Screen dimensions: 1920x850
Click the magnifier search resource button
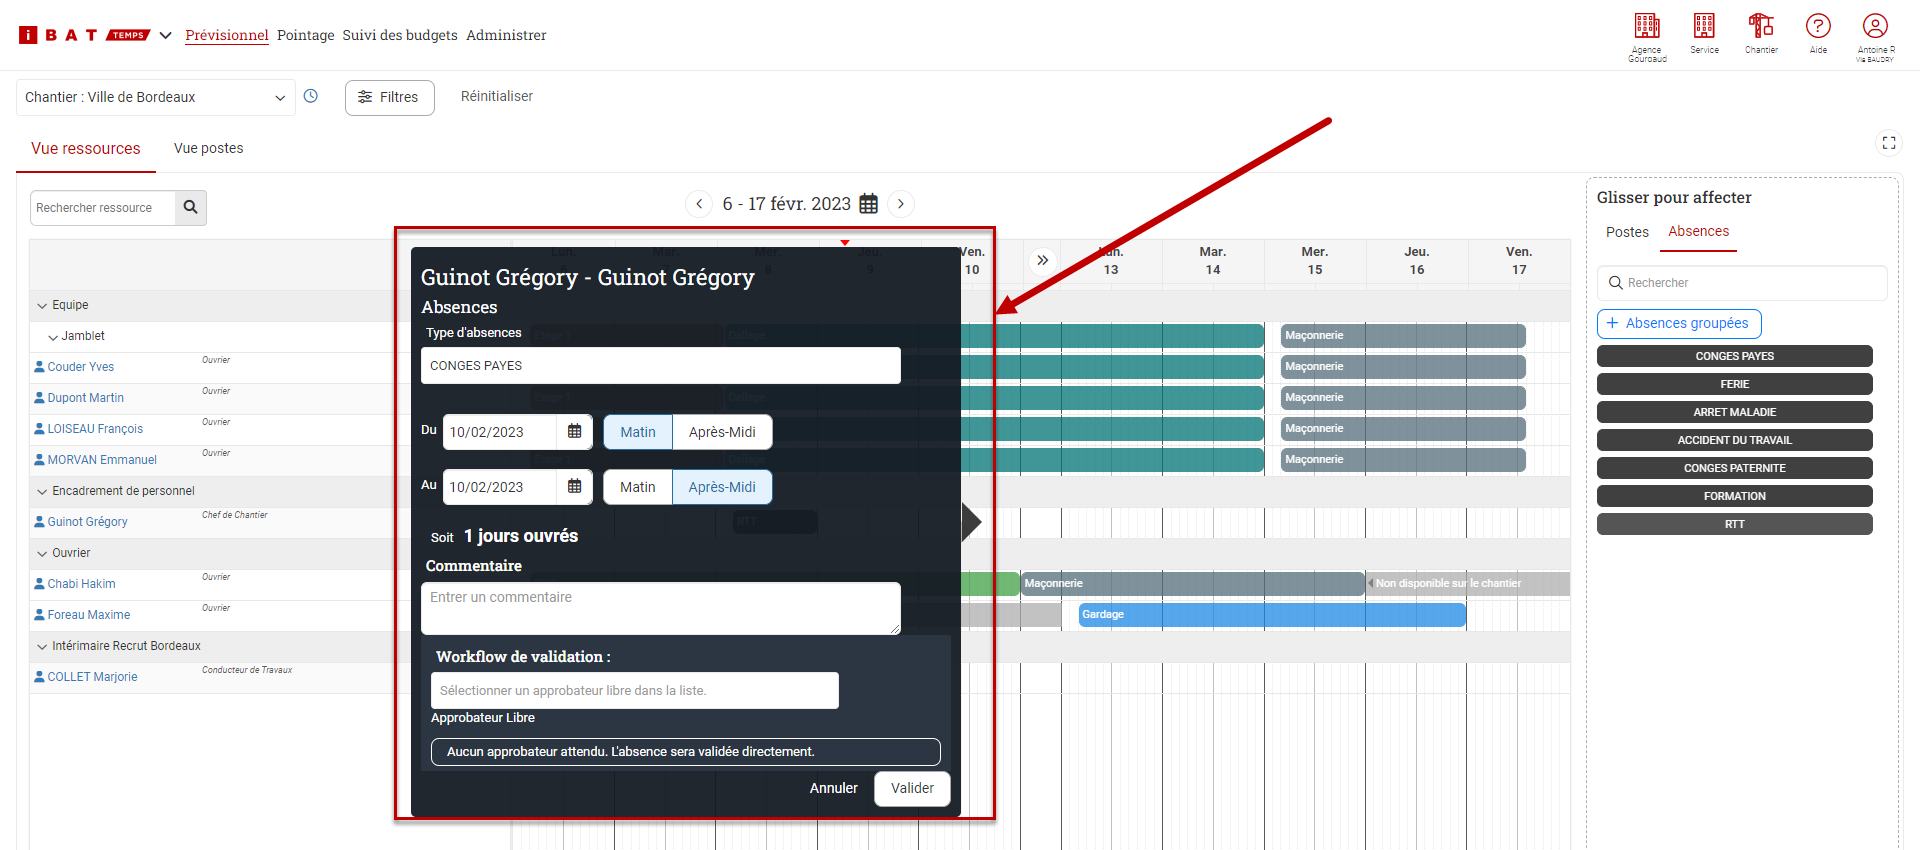[x=190, y=208]
